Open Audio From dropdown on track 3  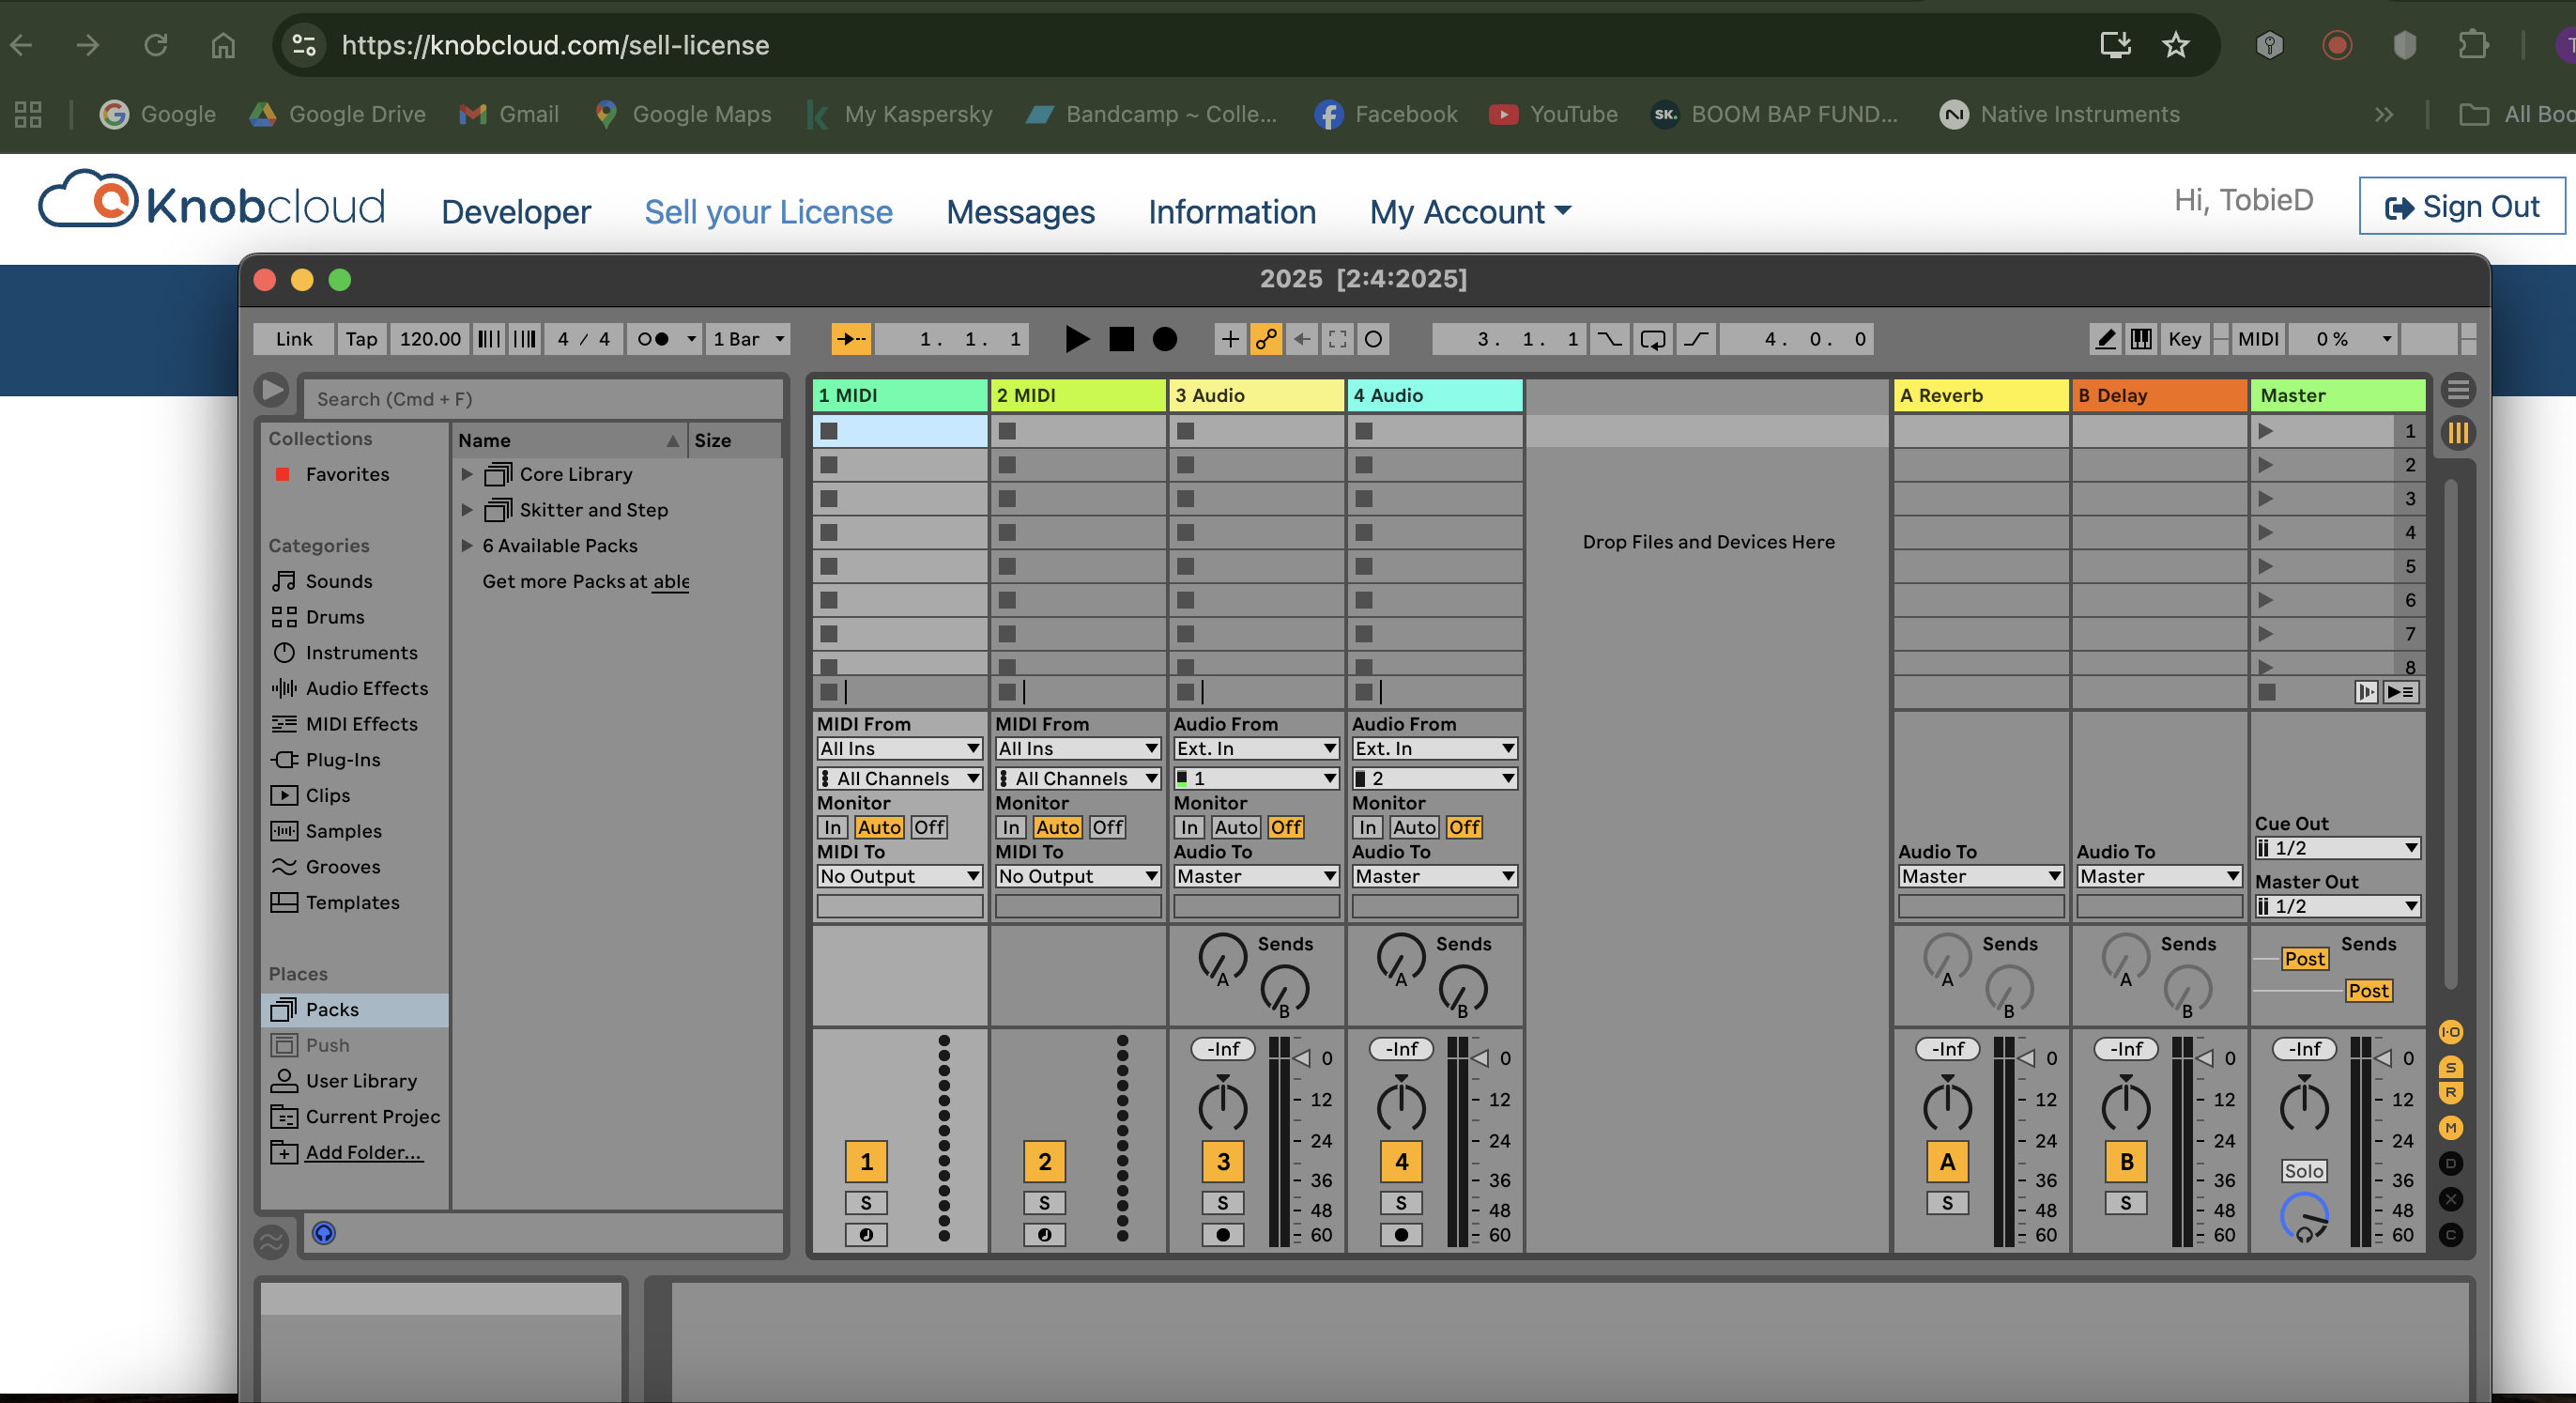(x=1253, y=747)
